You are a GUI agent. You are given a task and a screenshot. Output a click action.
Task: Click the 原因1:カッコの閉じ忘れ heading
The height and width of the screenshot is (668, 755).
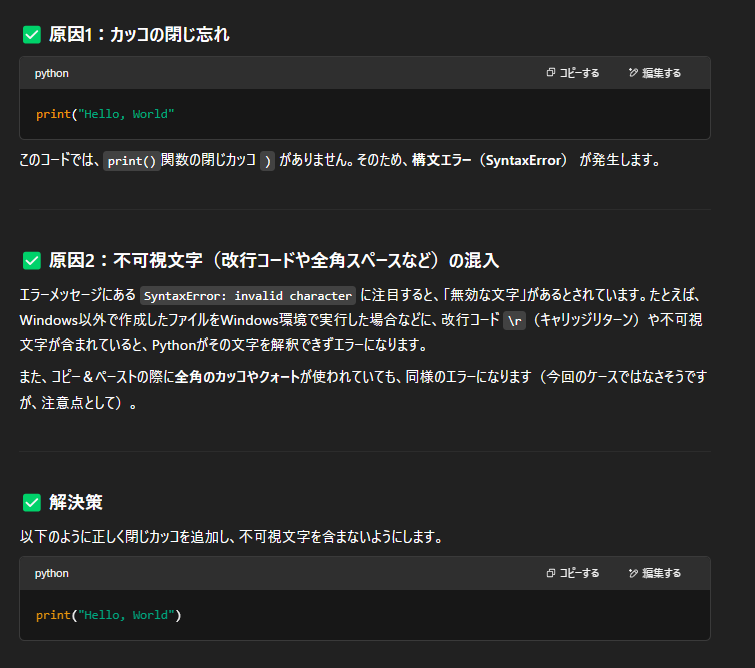[139, 35]
